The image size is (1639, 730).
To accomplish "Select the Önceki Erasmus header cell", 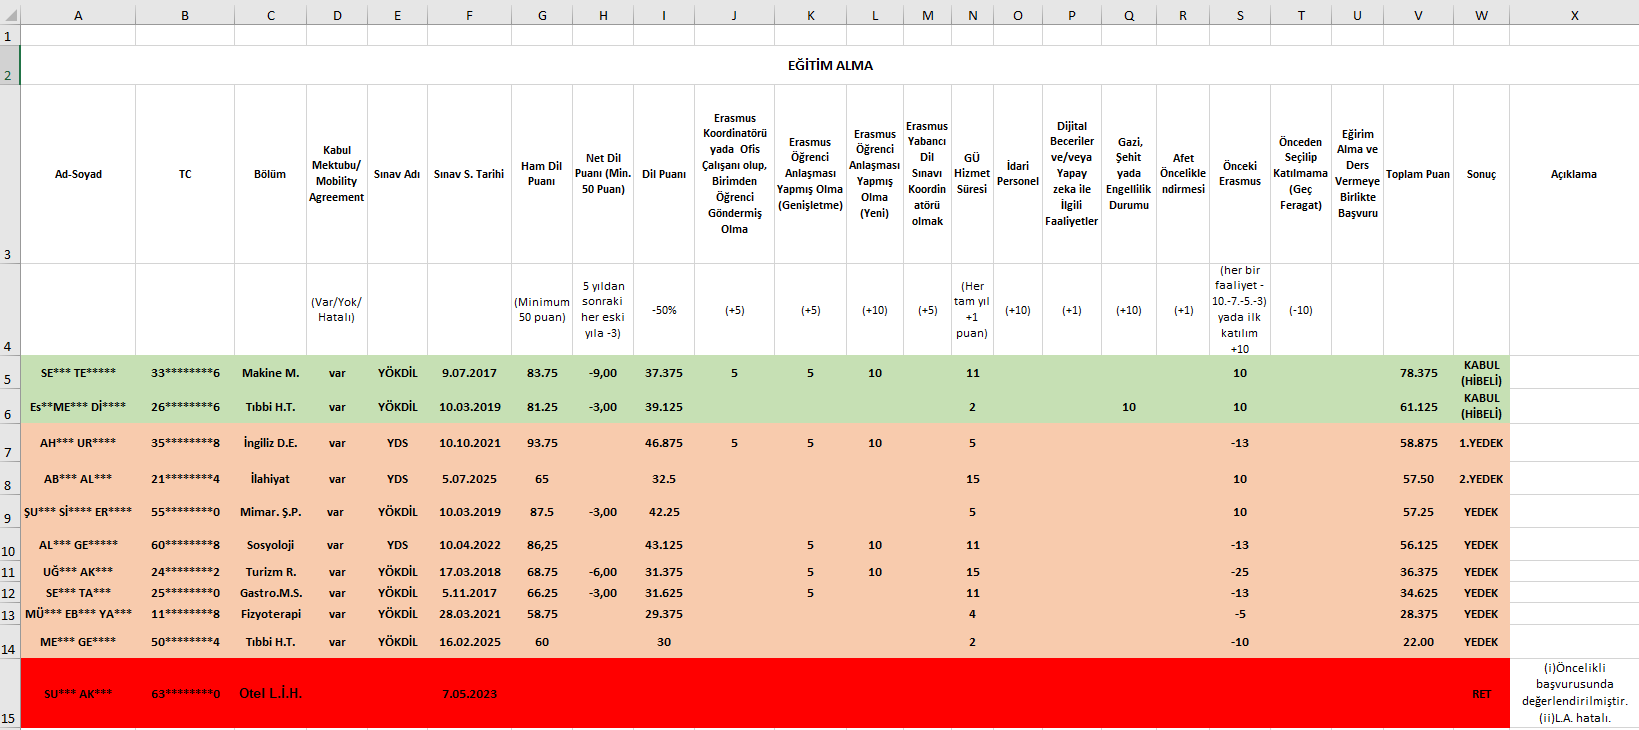I will [x=1240, y=174].
